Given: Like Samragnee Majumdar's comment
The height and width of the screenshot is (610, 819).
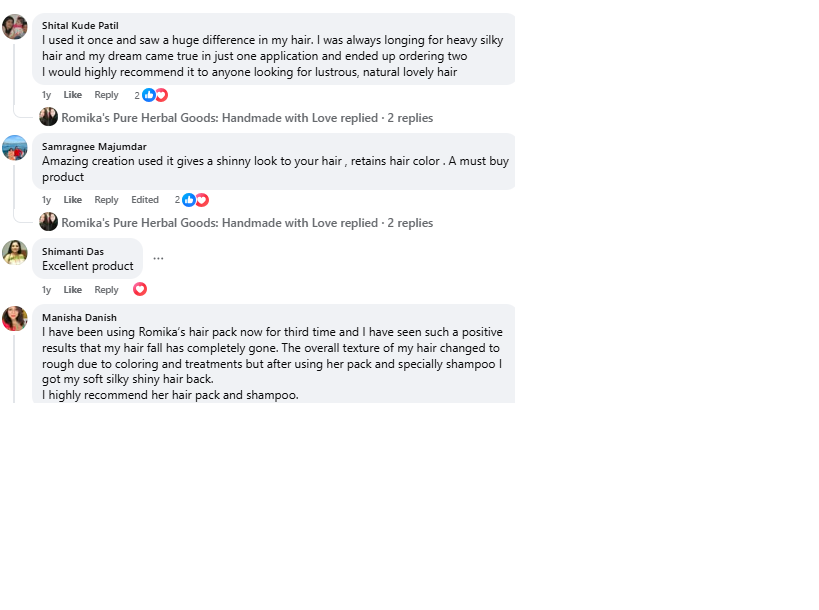Looking at the screenshot, I should [73, 200].
